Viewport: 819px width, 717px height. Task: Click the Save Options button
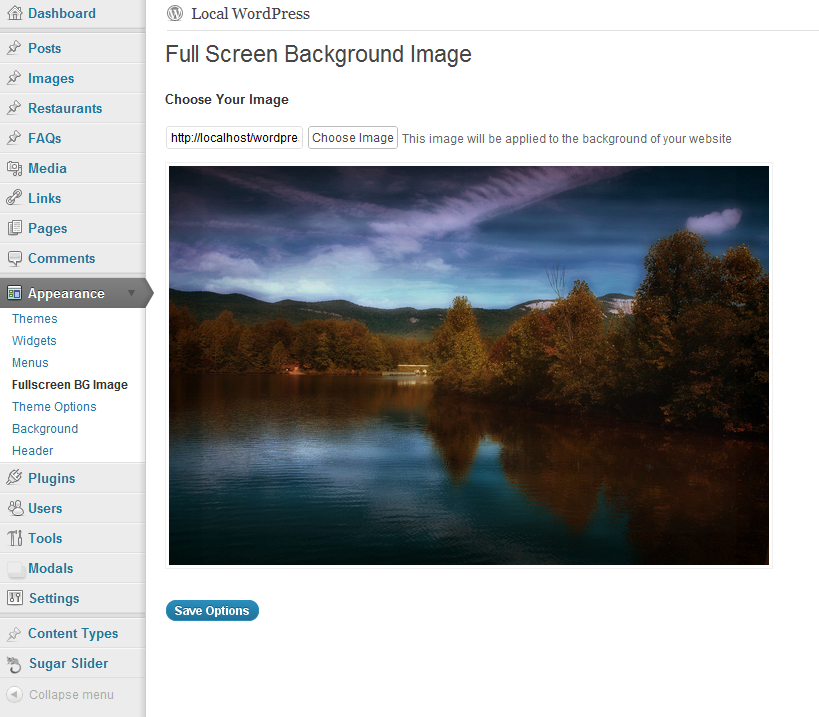(x=212, y=610)
